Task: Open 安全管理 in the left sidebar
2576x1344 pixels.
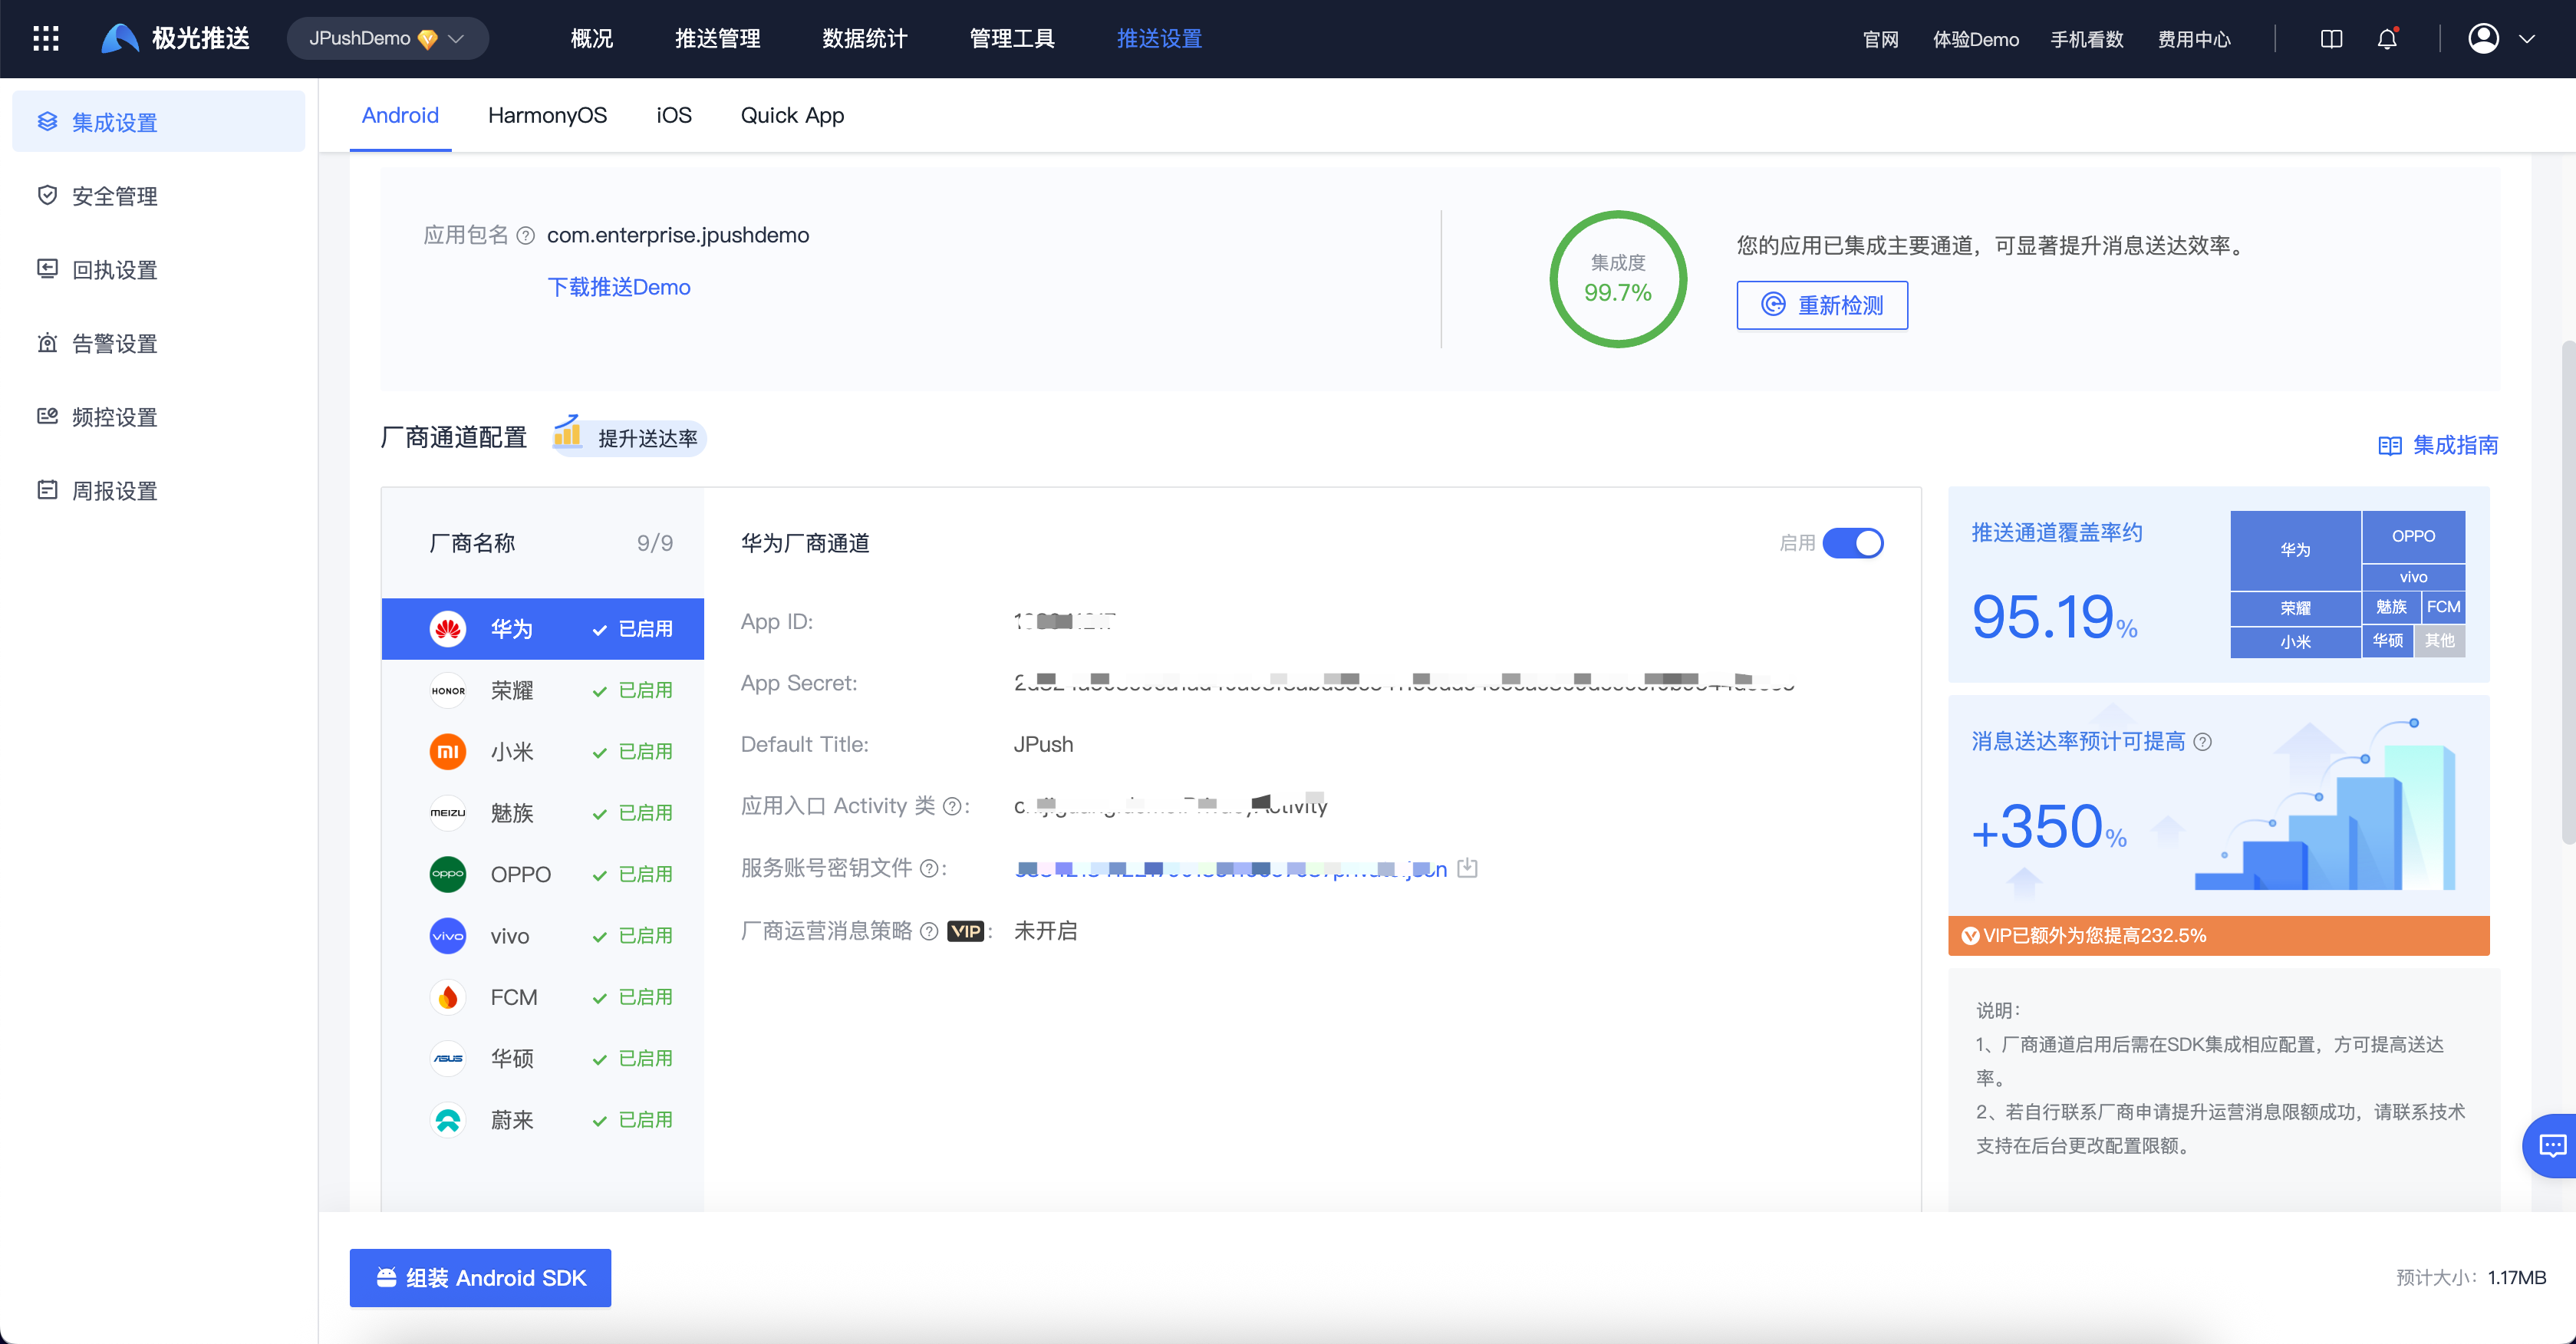Action: coord(115,197)
